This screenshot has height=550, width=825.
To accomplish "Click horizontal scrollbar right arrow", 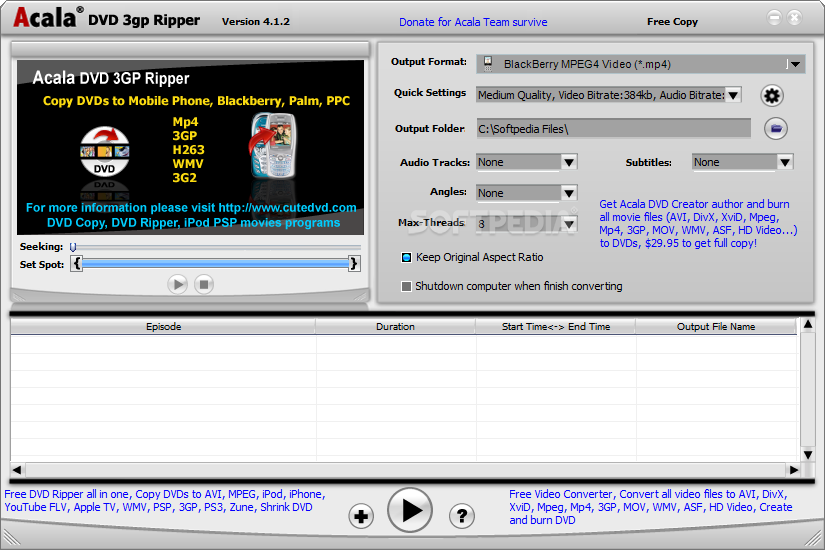I will coord(793,470).
